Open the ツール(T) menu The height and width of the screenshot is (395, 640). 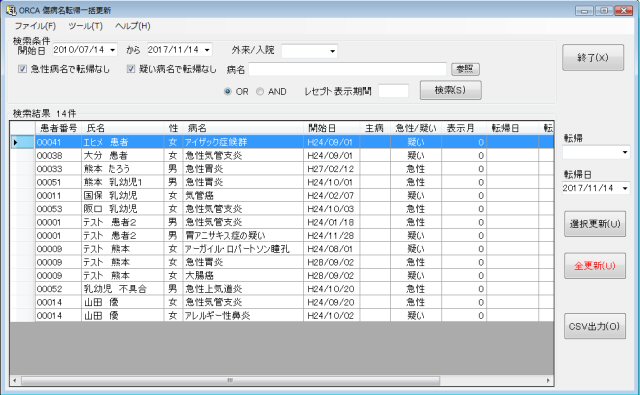85,26
